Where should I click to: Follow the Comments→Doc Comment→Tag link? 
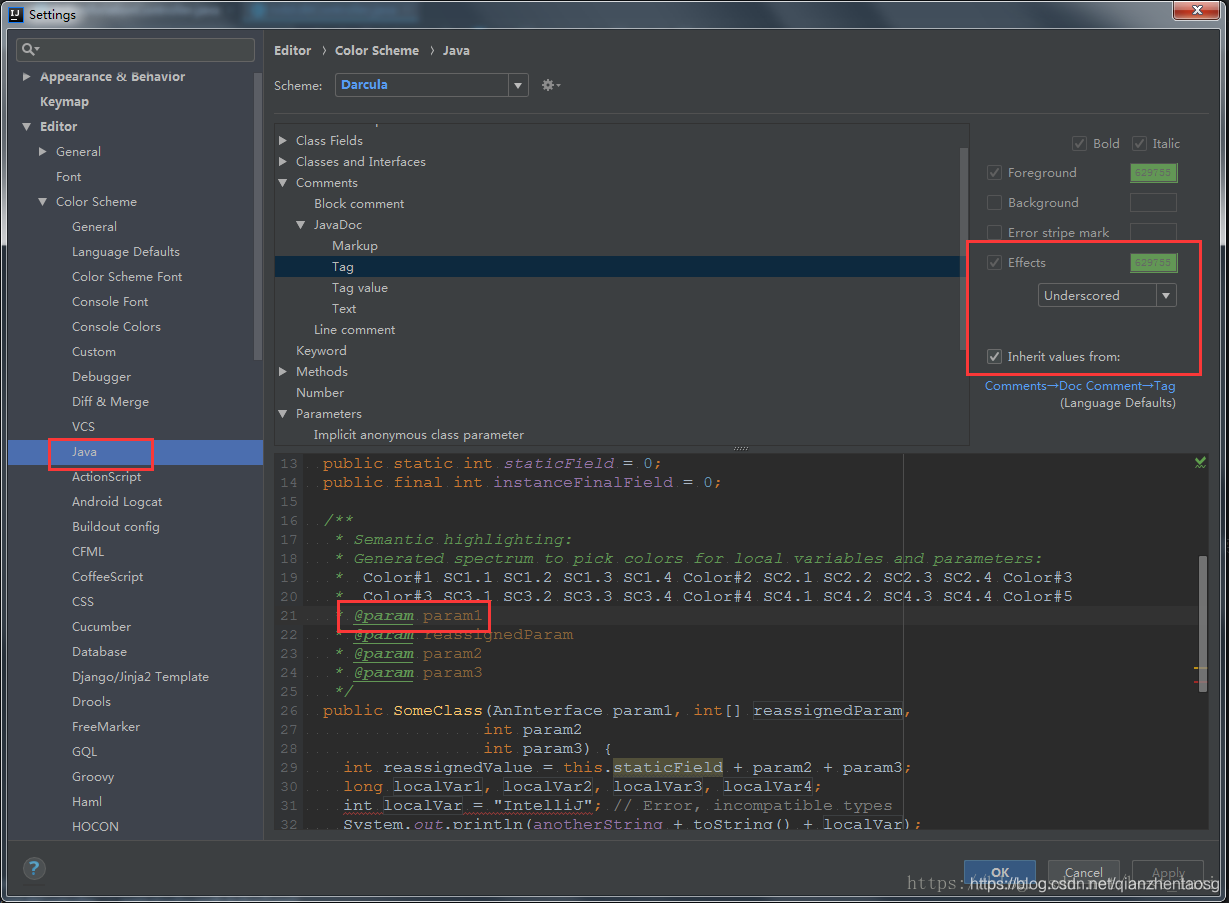click(x=1080, y=386)
